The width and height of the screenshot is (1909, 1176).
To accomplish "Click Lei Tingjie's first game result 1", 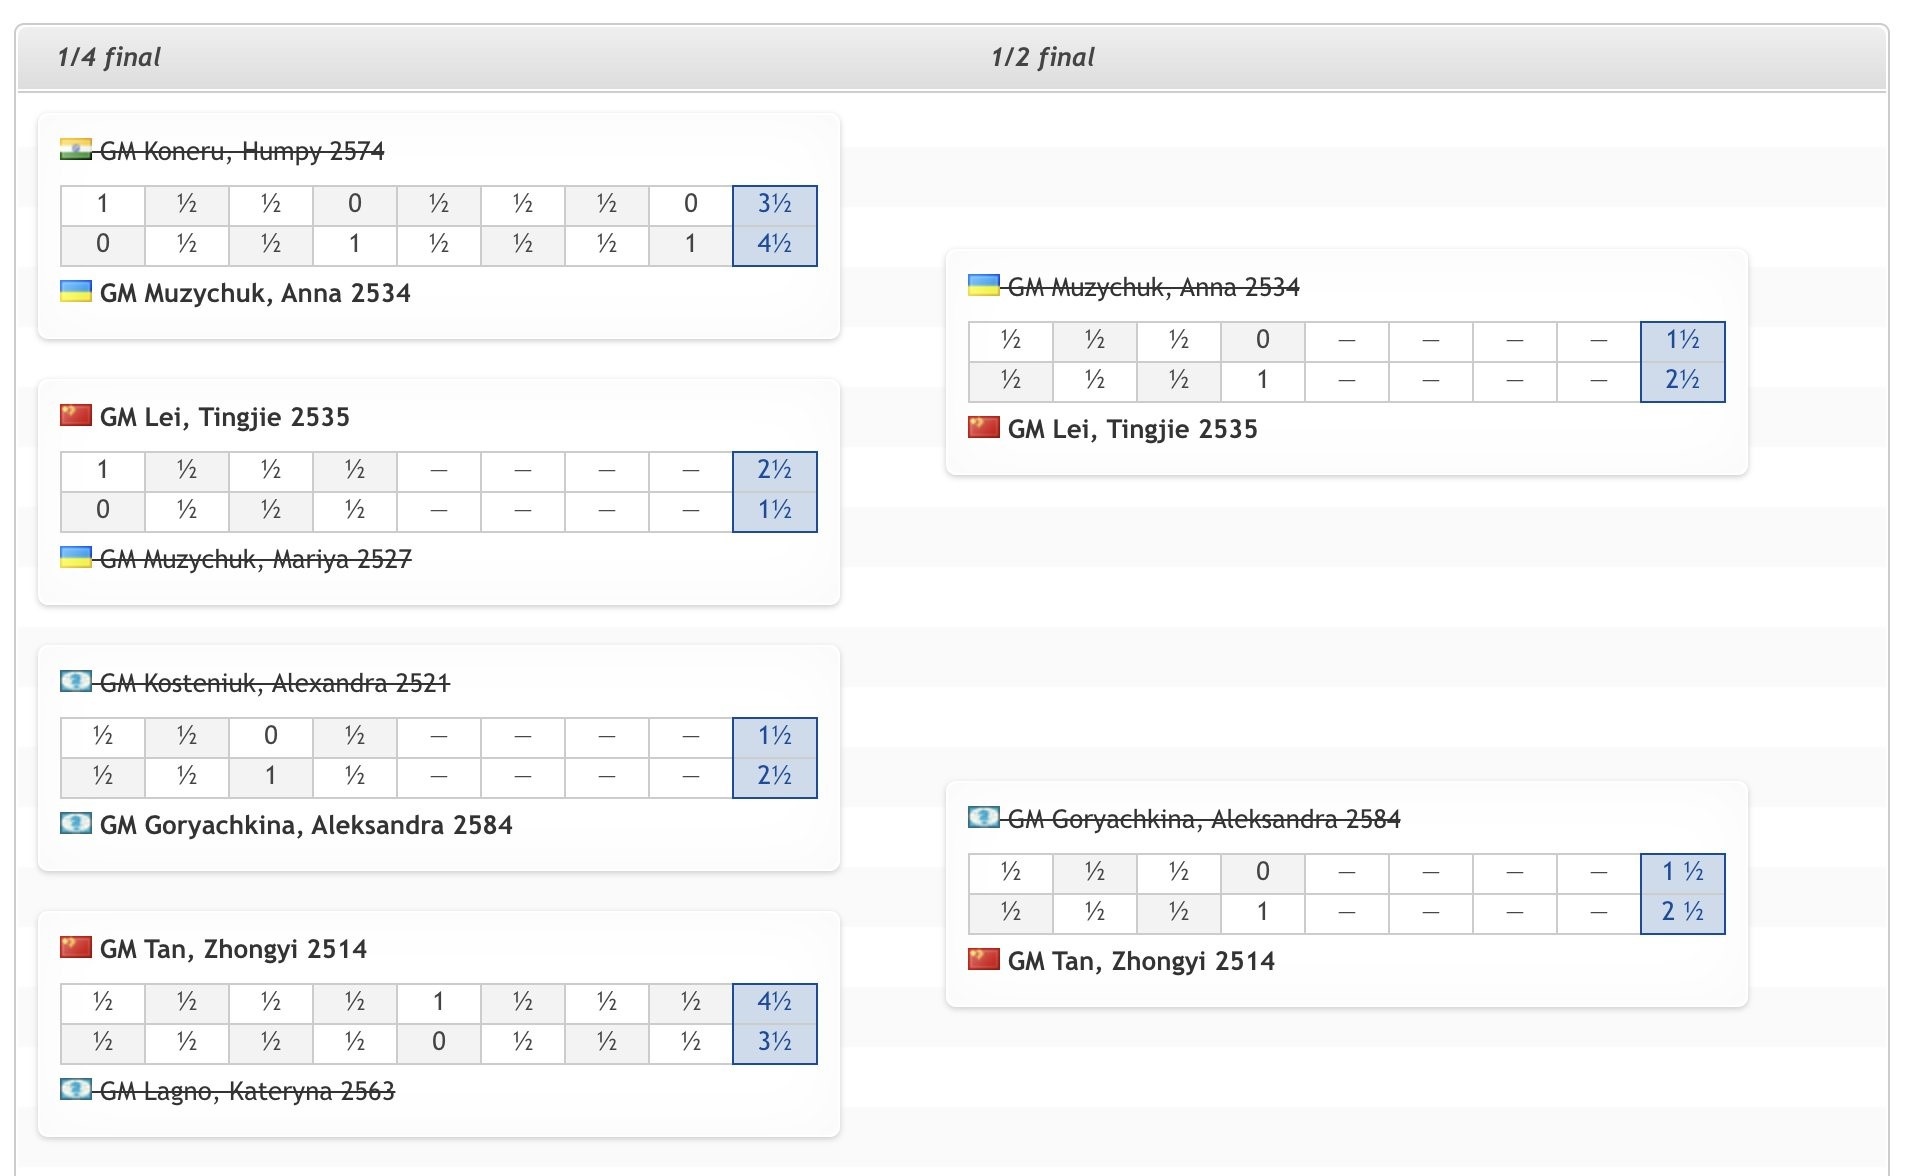I will (102, 471).
